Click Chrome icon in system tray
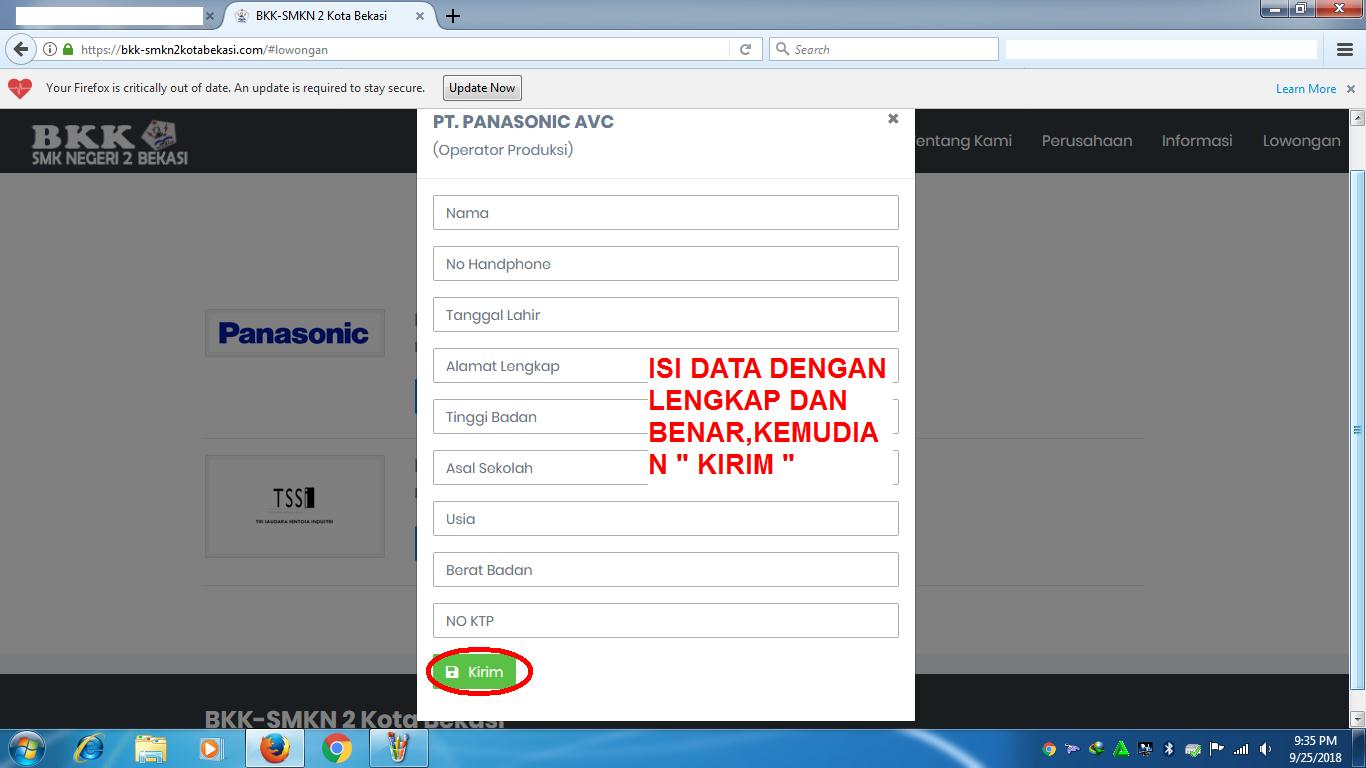Viewport: 1366px width, 768px height. 1049,749
